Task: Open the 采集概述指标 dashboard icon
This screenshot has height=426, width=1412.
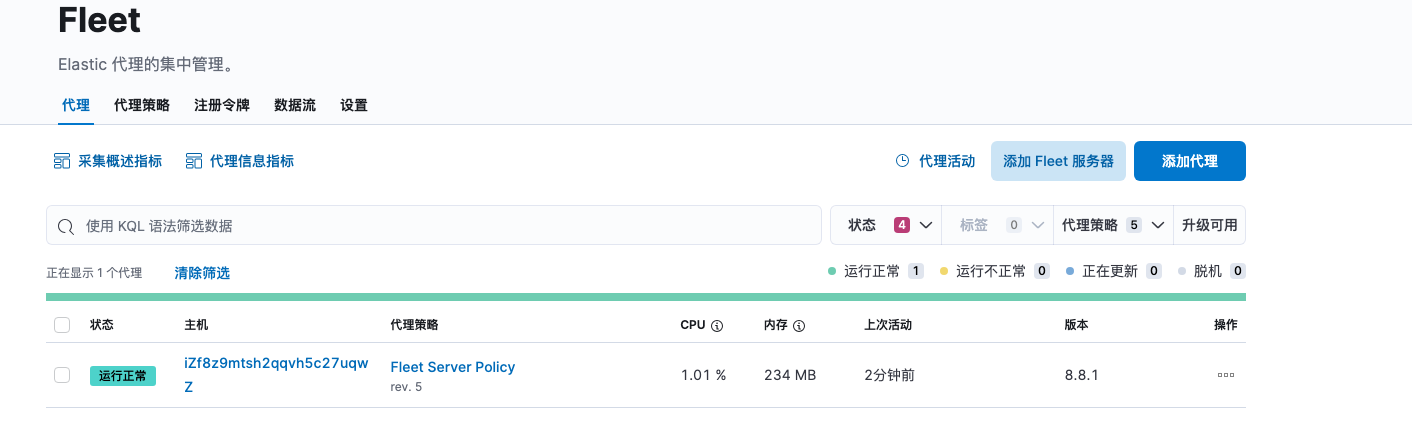Action: 62,161
